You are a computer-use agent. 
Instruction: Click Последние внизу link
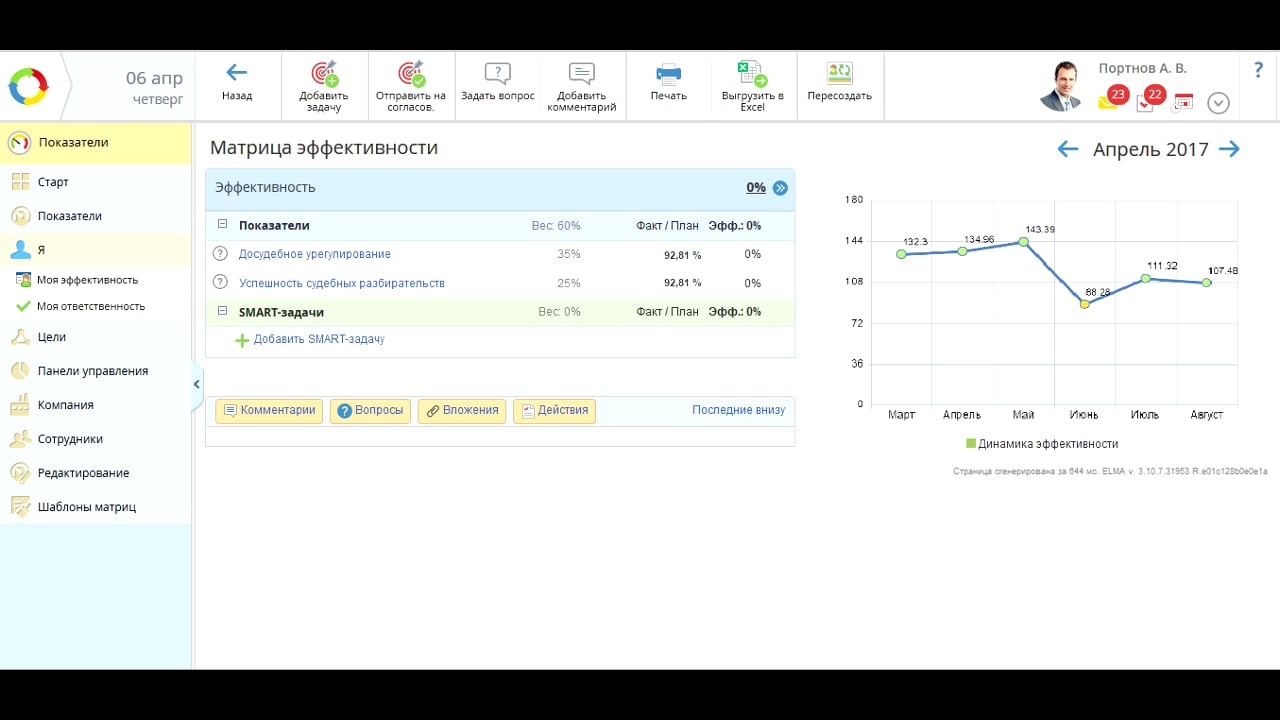[x=739, y=410]
